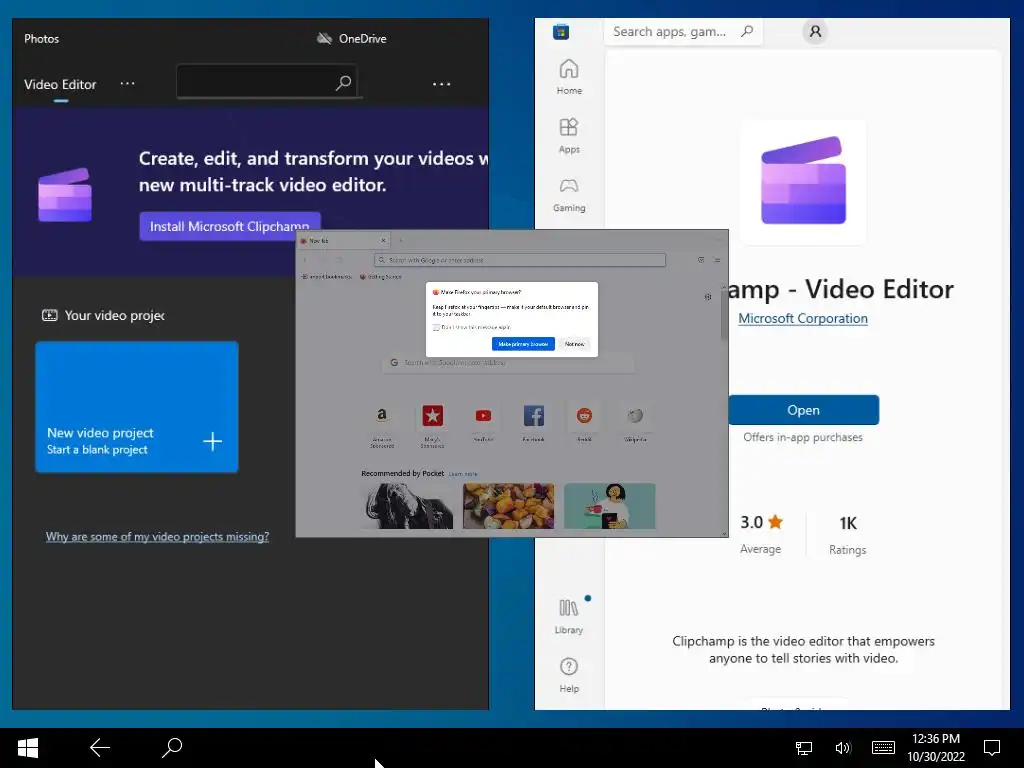This screenshot has width=1024, height=768.
Task: Click the Firefox Pocket save icon
Action: (x=701, y=260)
